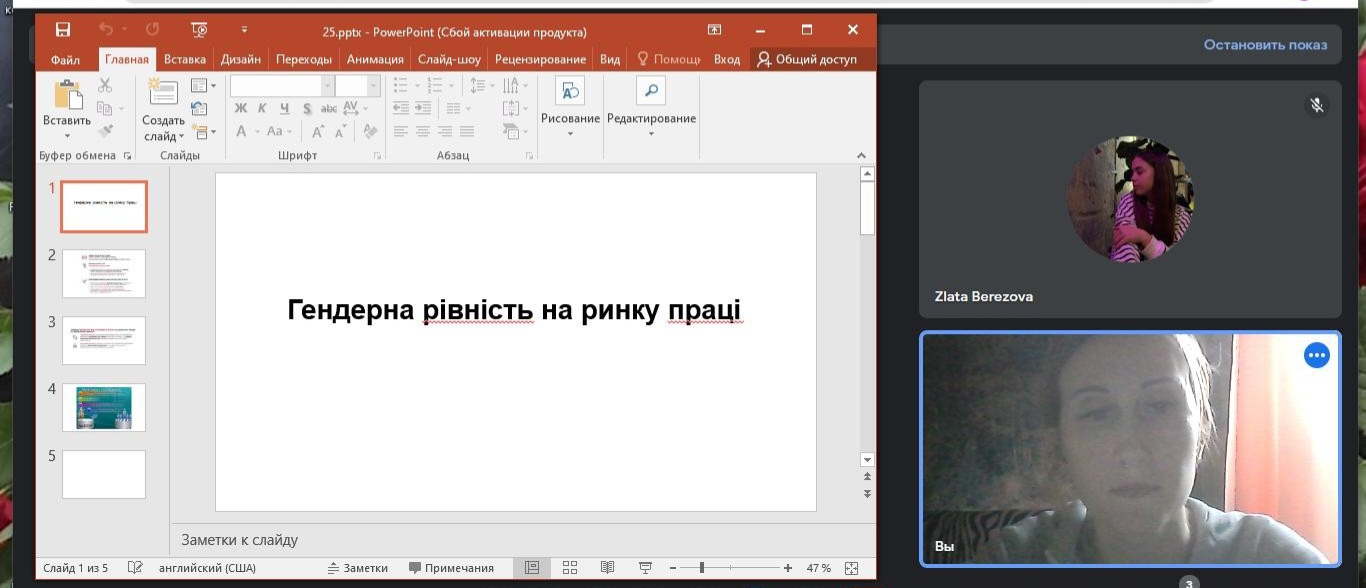
Task: Expand the Рисование drawing dropdown
Action: click(x=570, y=118)
